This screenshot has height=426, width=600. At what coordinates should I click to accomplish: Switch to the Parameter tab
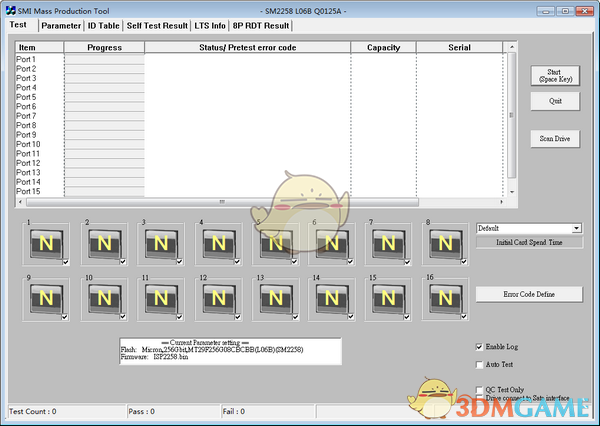coord(61,25)
